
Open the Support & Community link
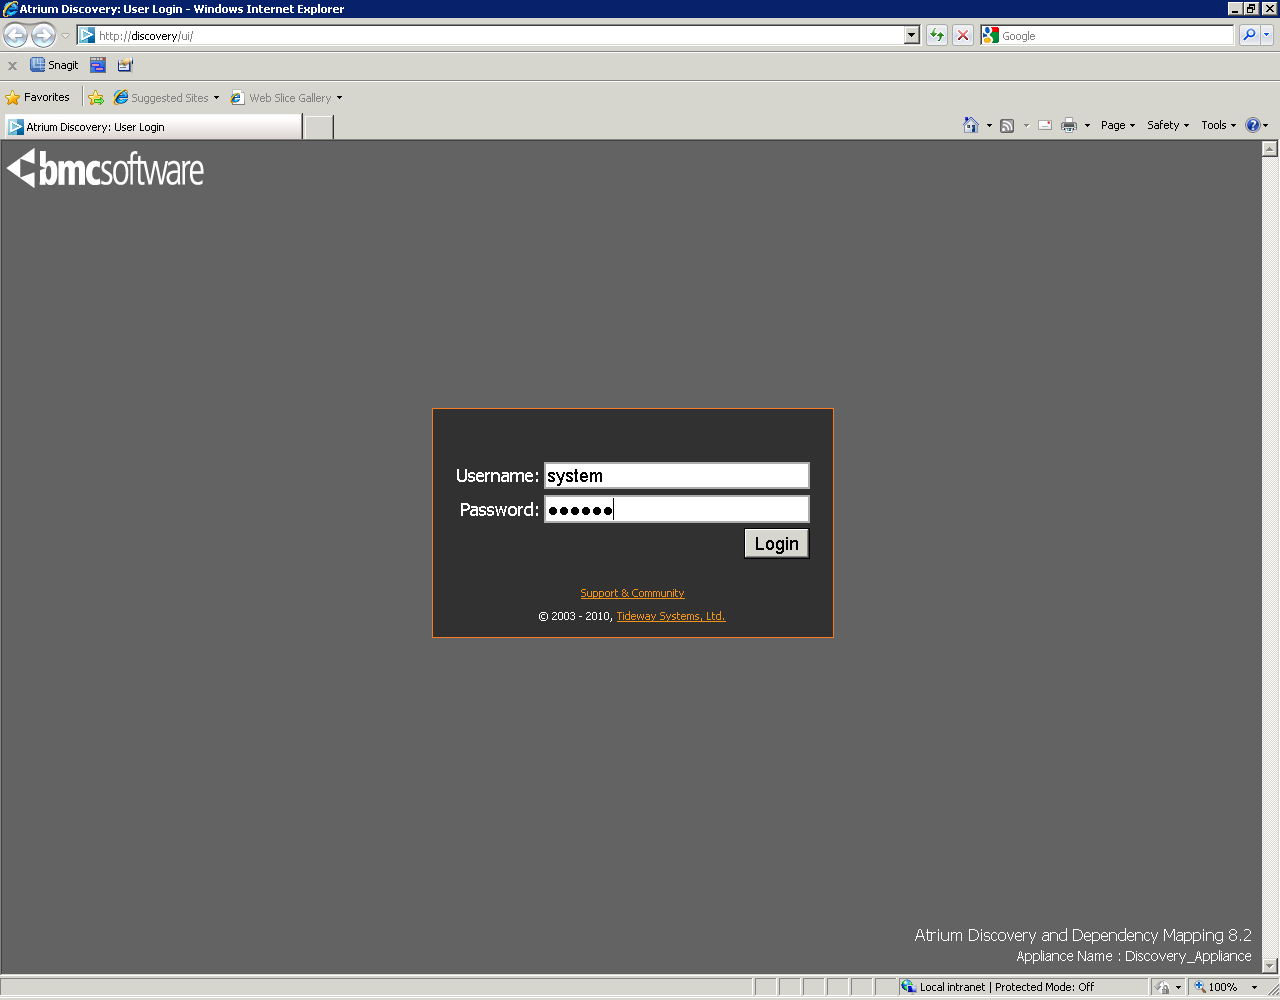[632, 593]
